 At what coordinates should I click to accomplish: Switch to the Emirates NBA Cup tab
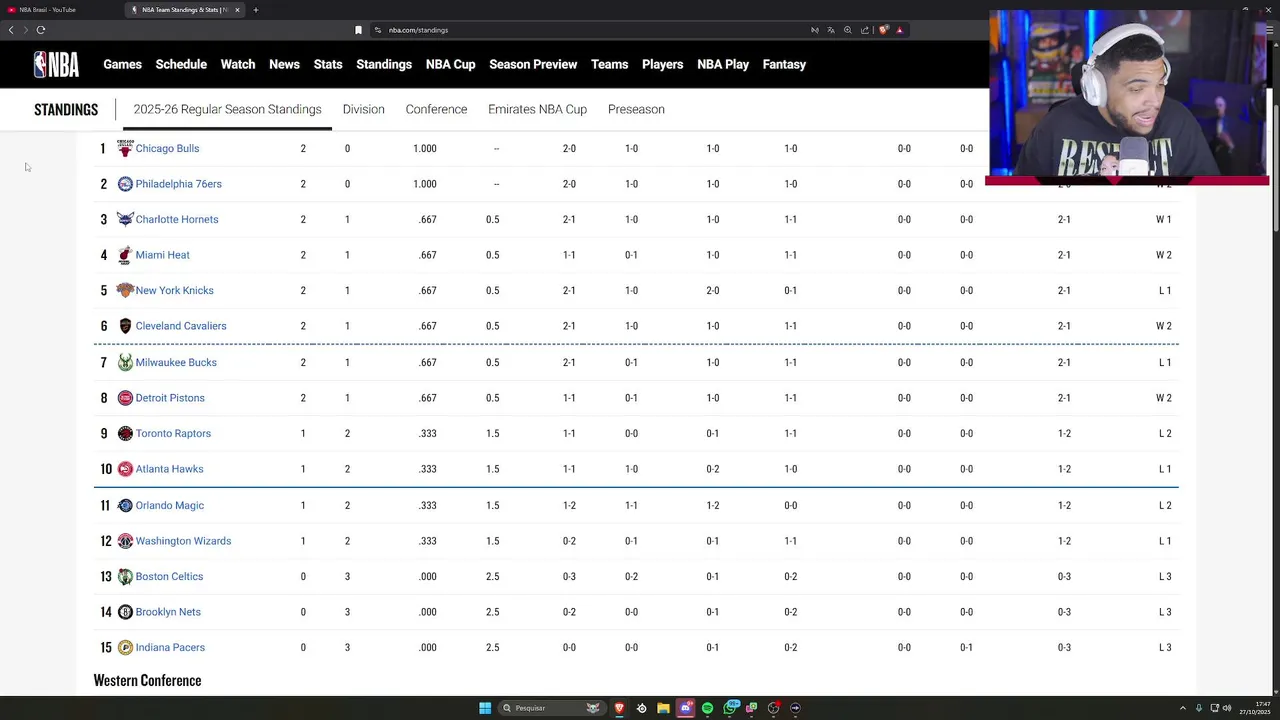[x=537, y=109]
